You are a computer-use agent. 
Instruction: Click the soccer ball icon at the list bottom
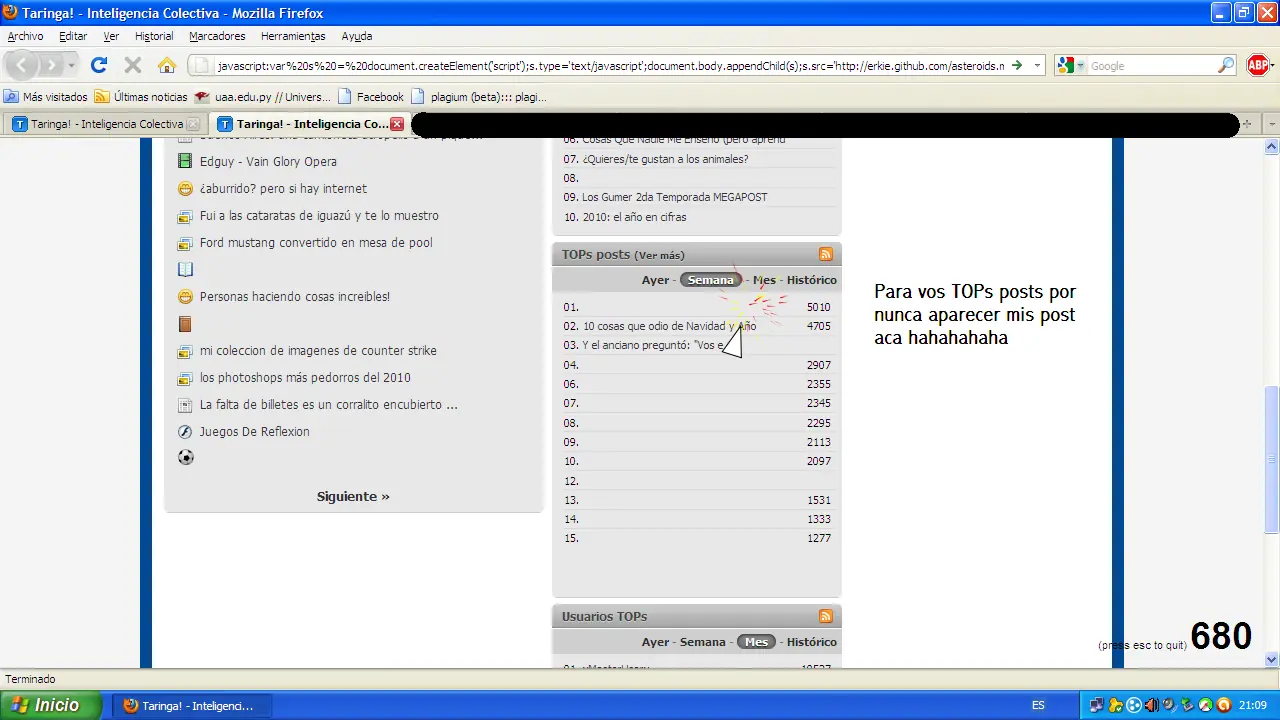pyautogui.click(x=185, y=457)
